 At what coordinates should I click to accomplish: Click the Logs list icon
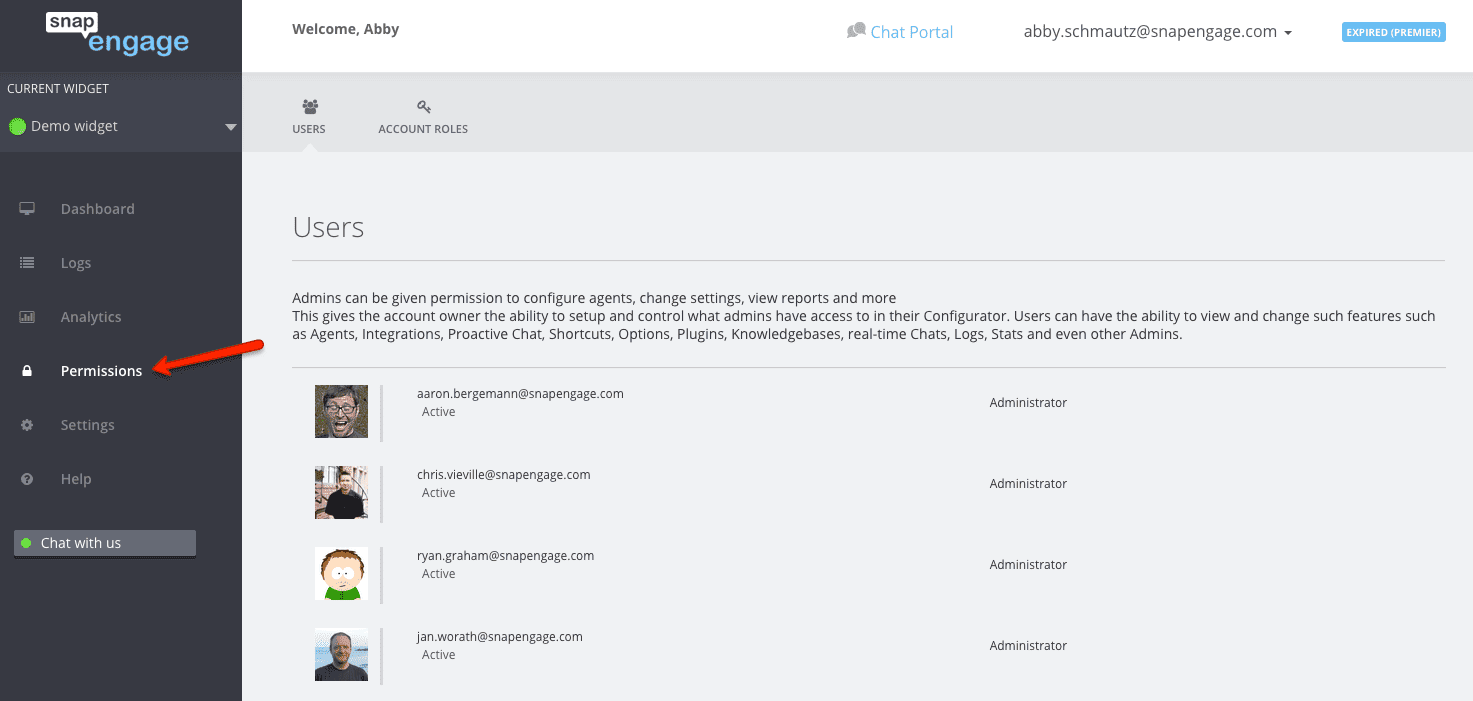27,263
